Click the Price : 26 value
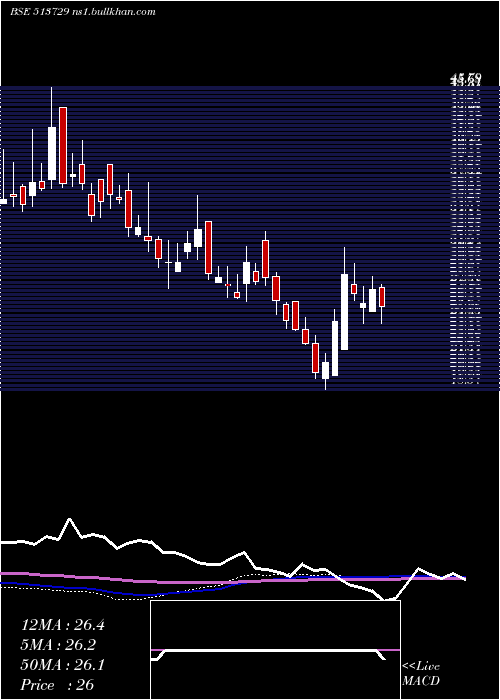 click(x=58, y=684)
